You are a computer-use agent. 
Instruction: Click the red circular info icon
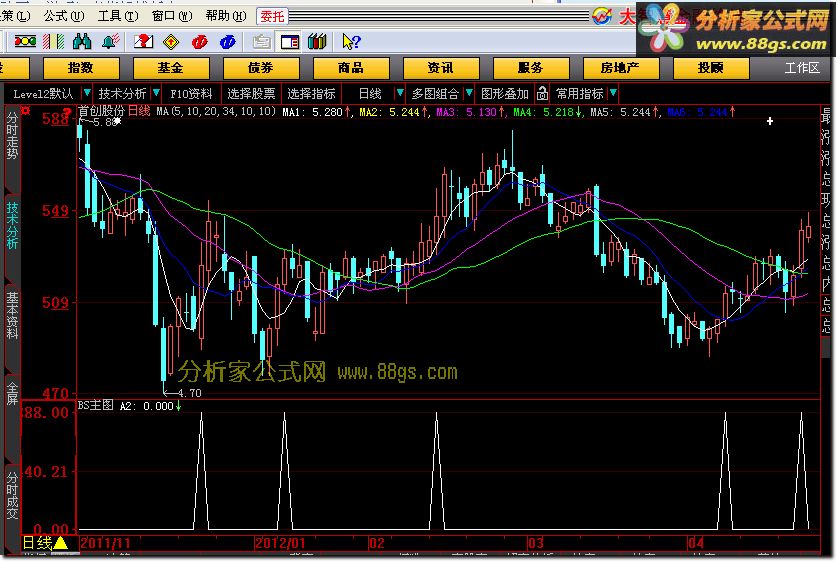coord(199,41)
